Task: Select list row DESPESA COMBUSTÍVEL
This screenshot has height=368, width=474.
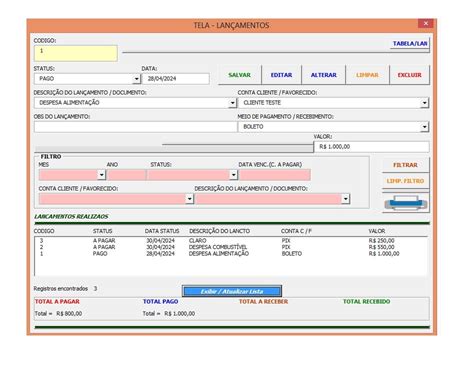Action: click(231, 247)
